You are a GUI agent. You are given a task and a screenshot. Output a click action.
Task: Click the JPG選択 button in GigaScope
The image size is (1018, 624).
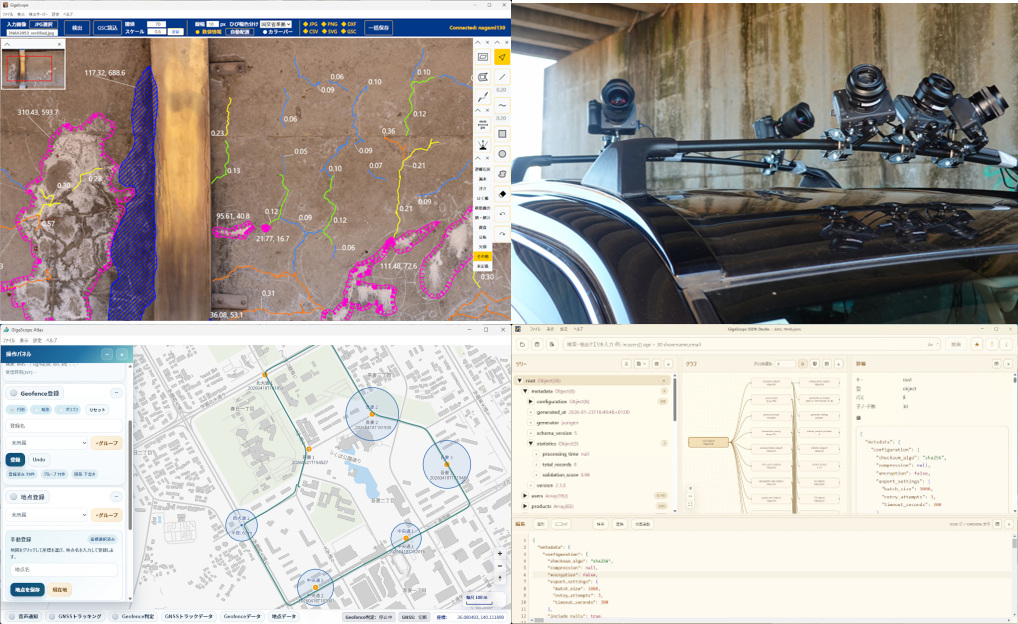click(x=43, y=24)
